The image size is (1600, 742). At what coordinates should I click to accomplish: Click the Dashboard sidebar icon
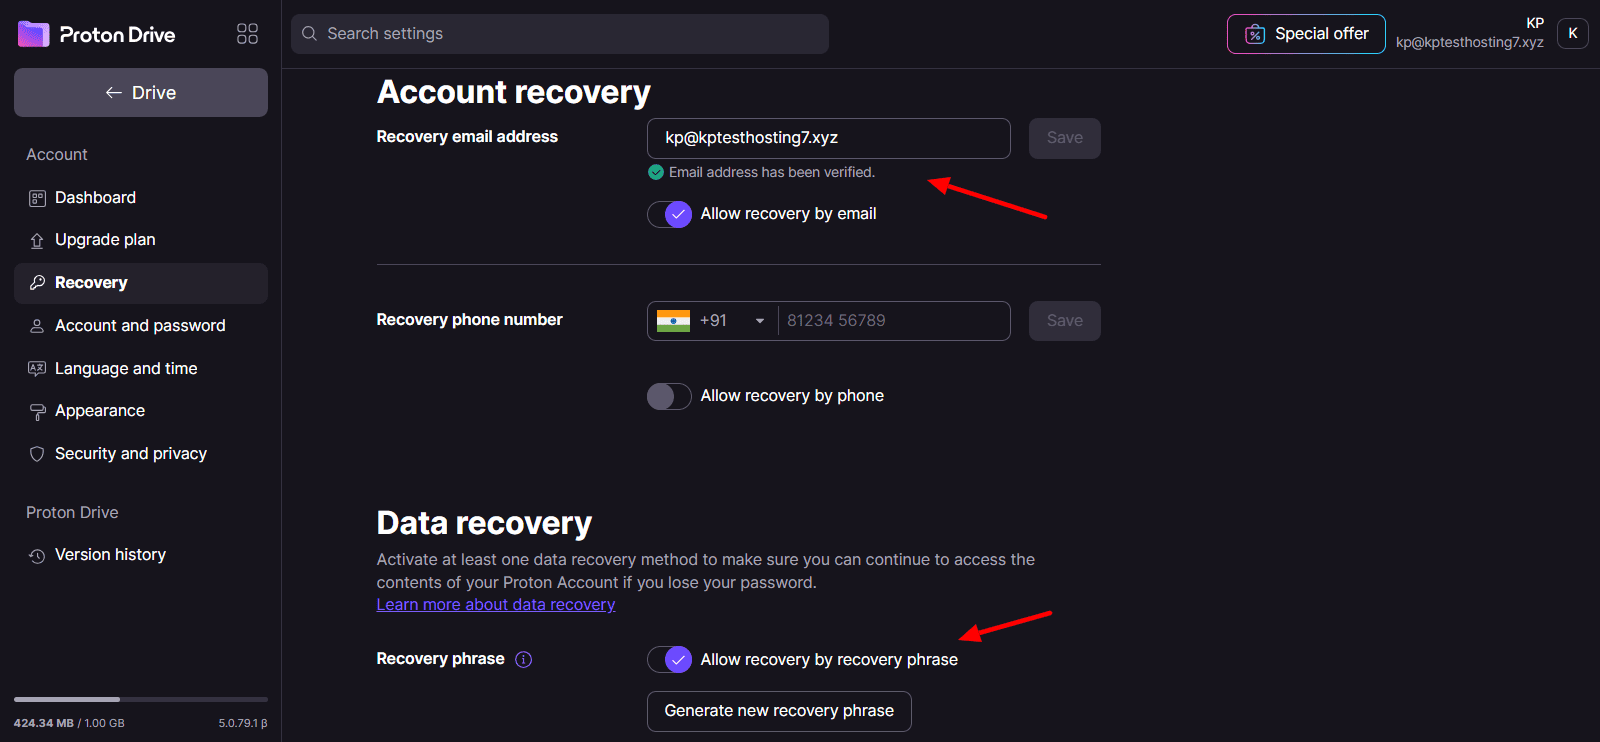click(37, 198)
